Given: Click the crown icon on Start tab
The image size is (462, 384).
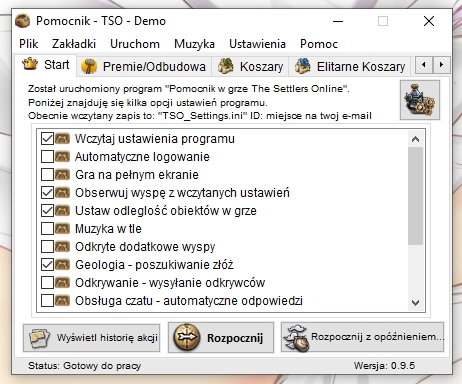Looking at the screenshot, I should pyautogui.click(x=30, y=64).
